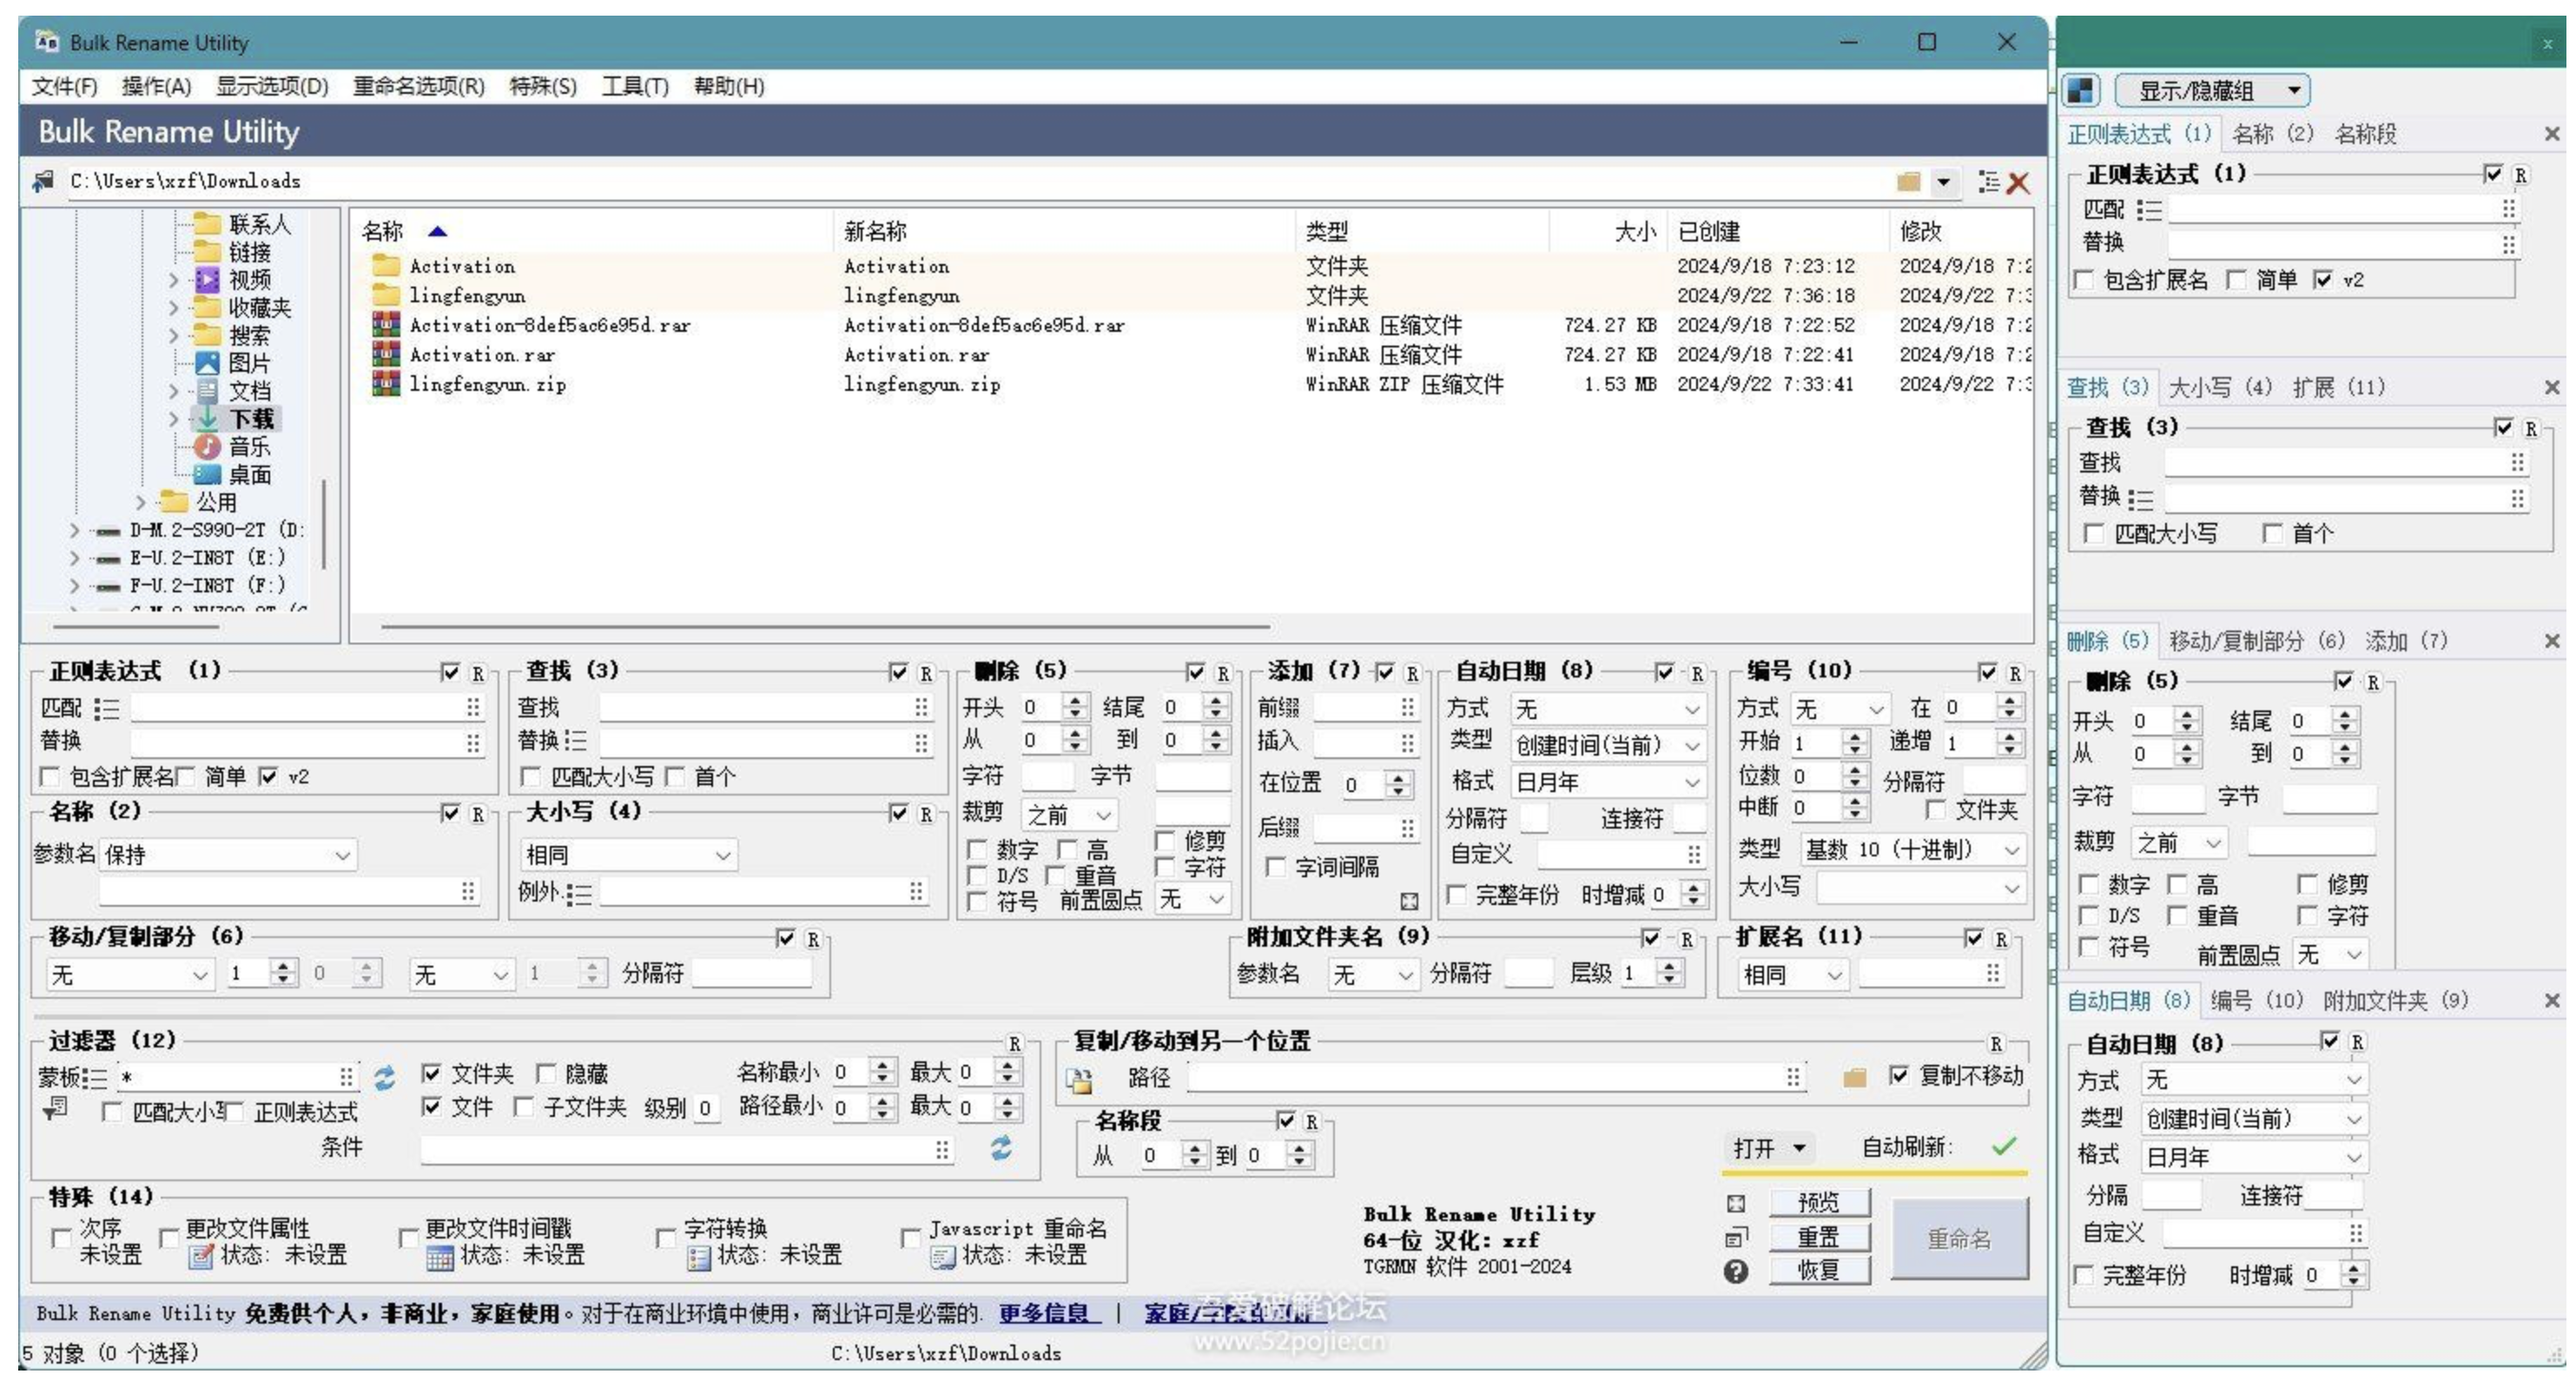Click the tree list icon next to the path dropdown
The width and height of the screenshot is (2576, 1374).
tap(1988, 181)
